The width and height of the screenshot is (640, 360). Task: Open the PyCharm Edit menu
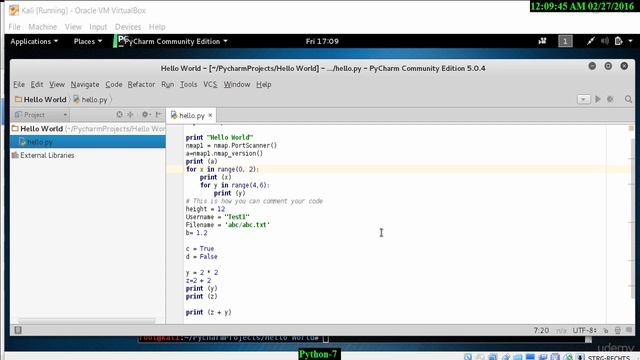[x=37, y=84]
